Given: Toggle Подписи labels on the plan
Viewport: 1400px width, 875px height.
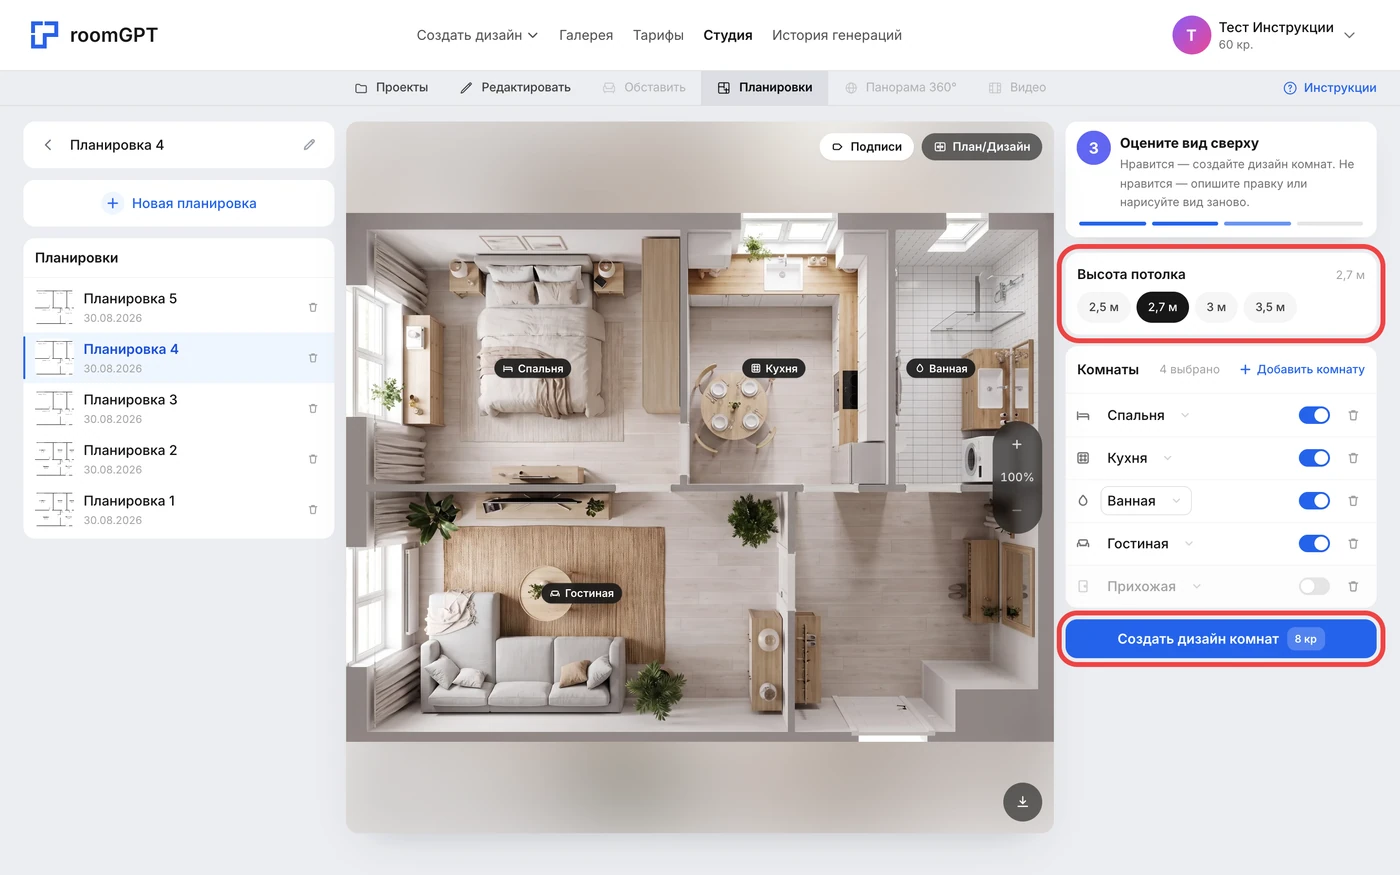Looking at the screenshot, I should 867,147.
